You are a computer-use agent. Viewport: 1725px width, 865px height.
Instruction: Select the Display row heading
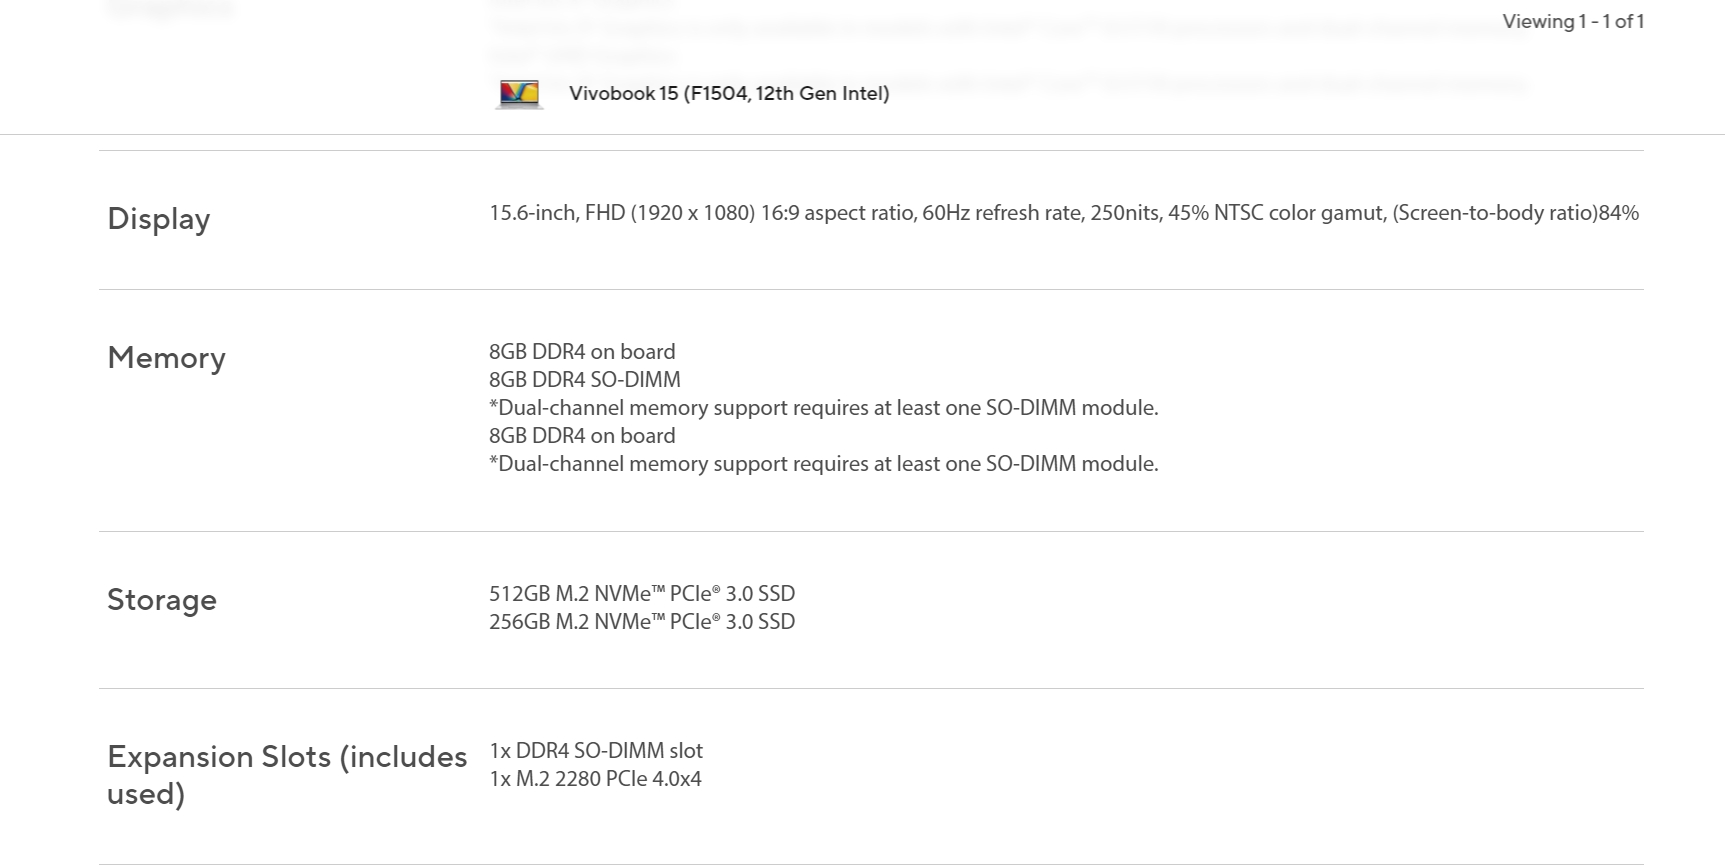point(159,219)
